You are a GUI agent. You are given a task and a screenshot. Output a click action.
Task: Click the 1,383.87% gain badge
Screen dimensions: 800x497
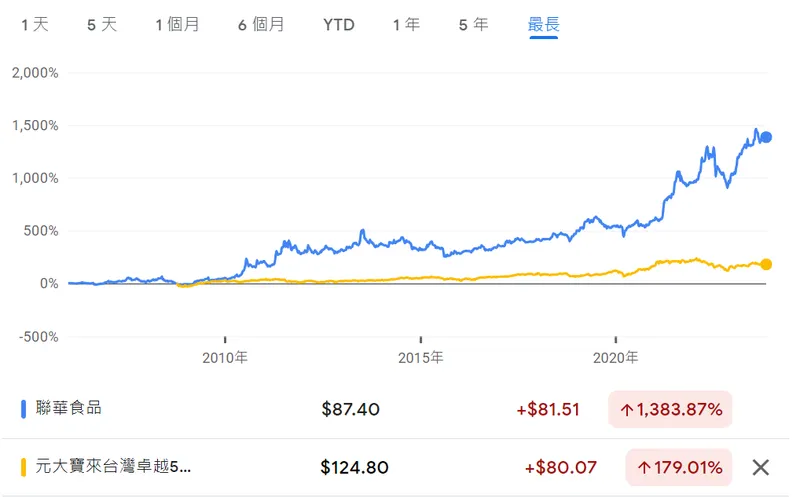click(x=670, y=409)
